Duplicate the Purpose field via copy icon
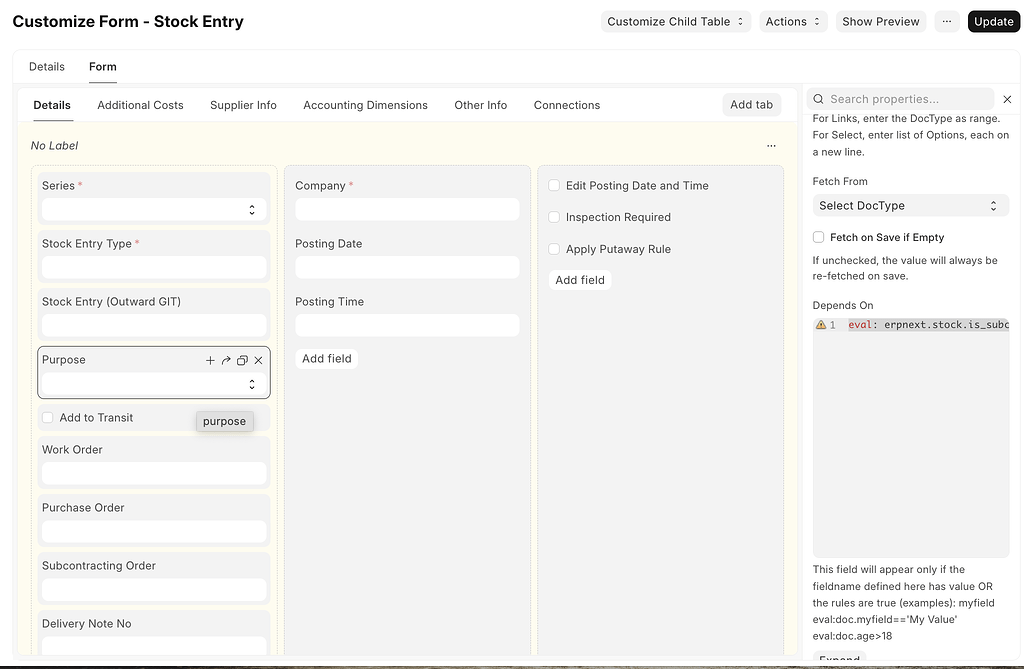This screenshot has width=1024, height=669. tap(241, 360)
